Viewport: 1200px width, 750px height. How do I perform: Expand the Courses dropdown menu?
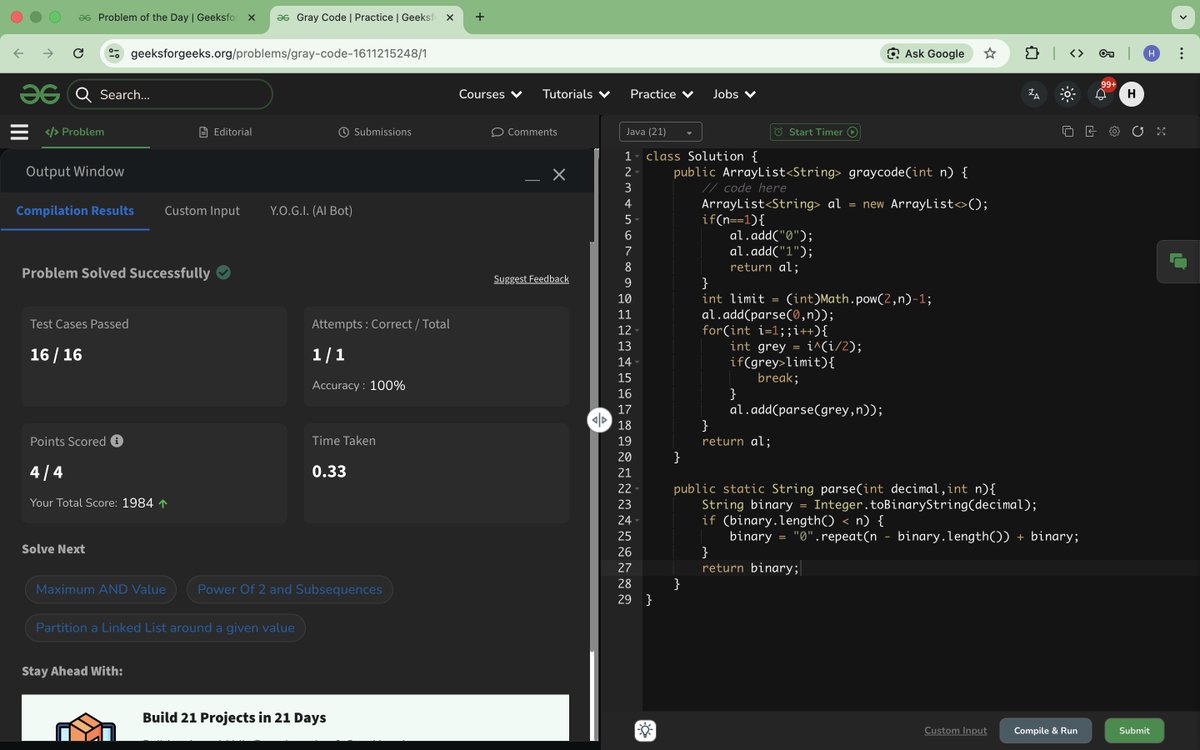coord(490,94)
